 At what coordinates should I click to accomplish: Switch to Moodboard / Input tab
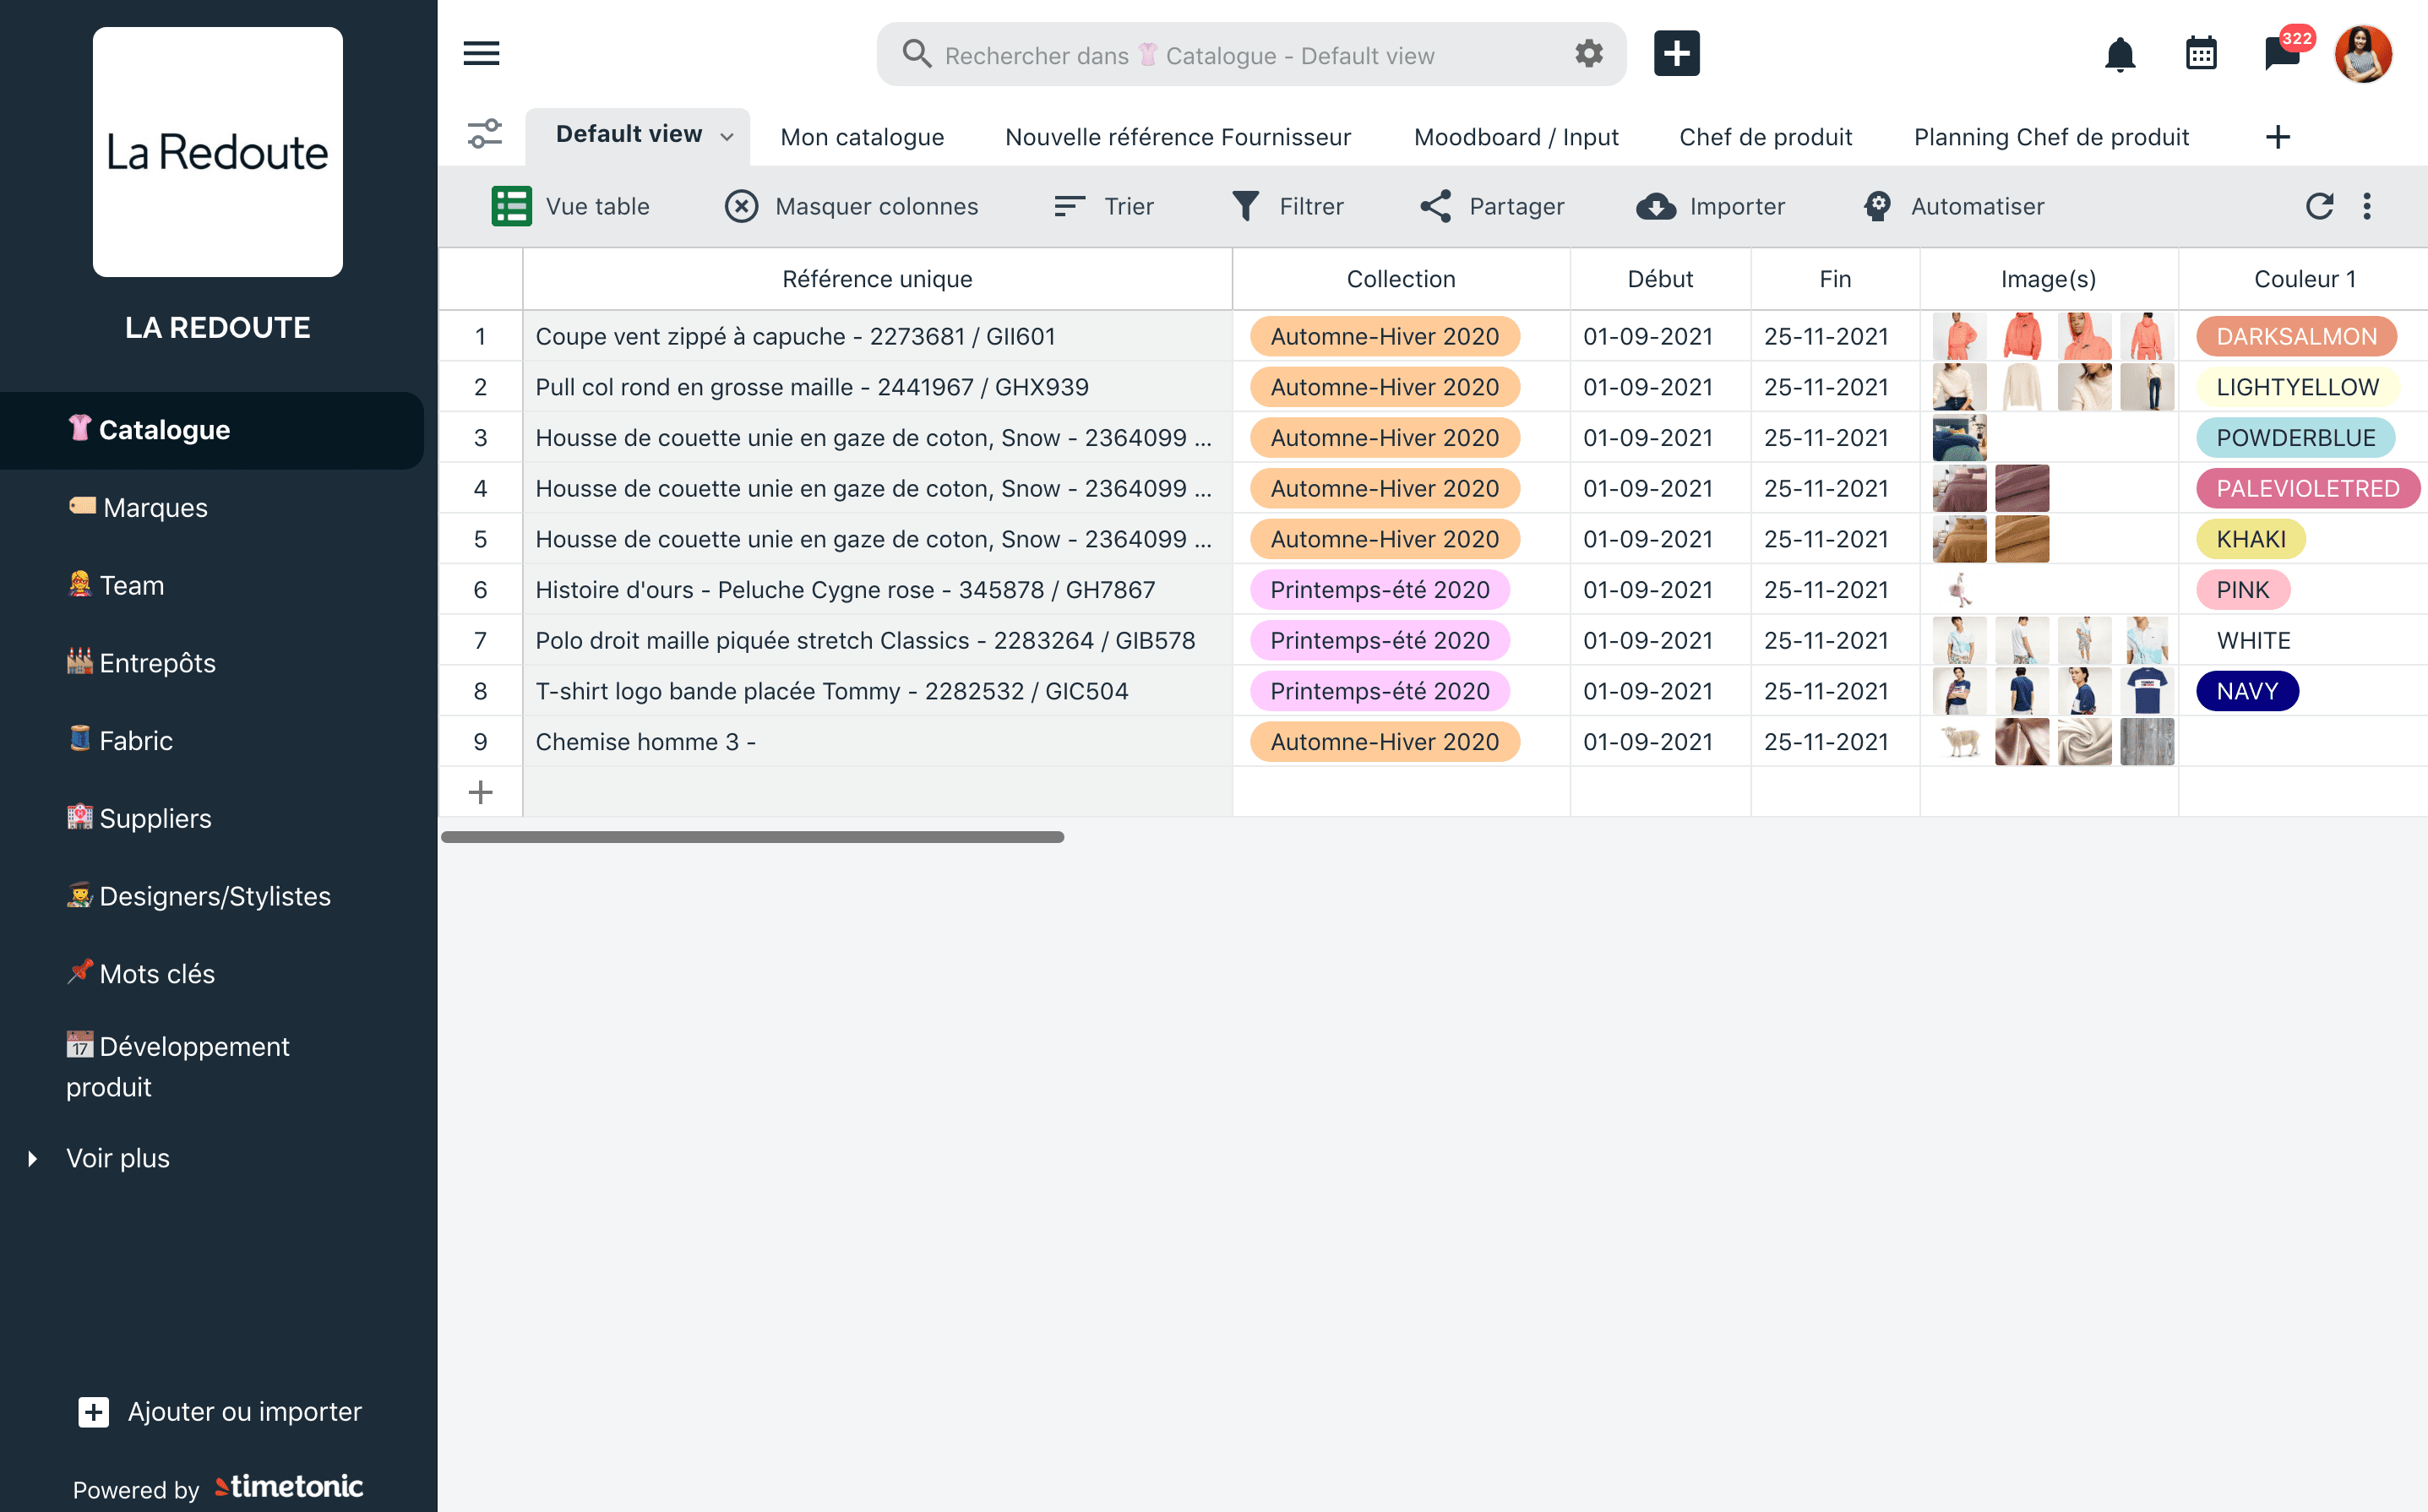point(1516,137)
